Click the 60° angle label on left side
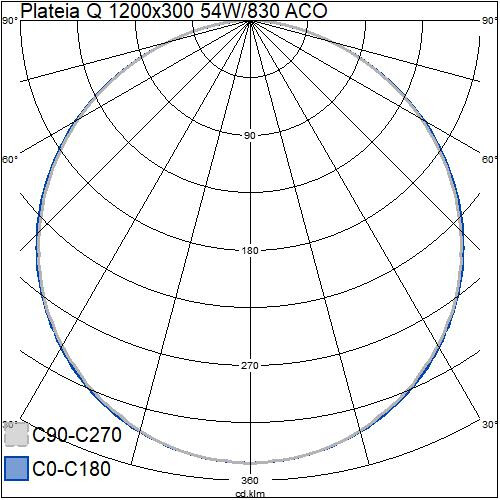This screenshot has width=500, height=500. [10, 160]
